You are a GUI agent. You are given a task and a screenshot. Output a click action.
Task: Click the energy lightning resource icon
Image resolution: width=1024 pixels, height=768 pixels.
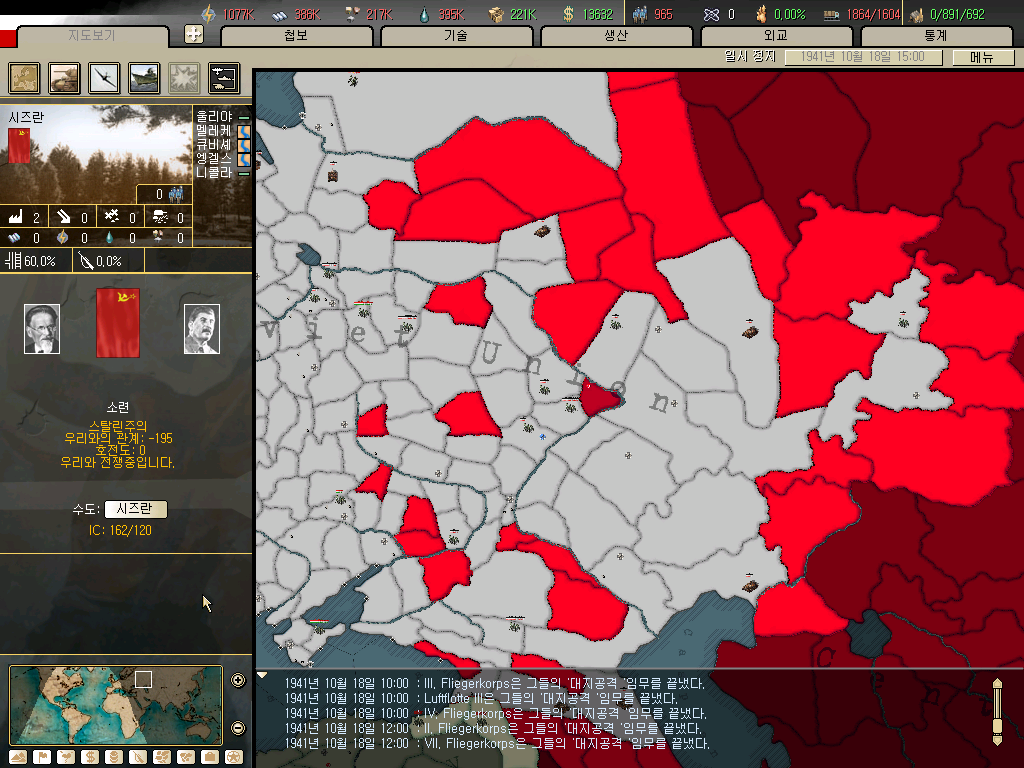point(208,14)
